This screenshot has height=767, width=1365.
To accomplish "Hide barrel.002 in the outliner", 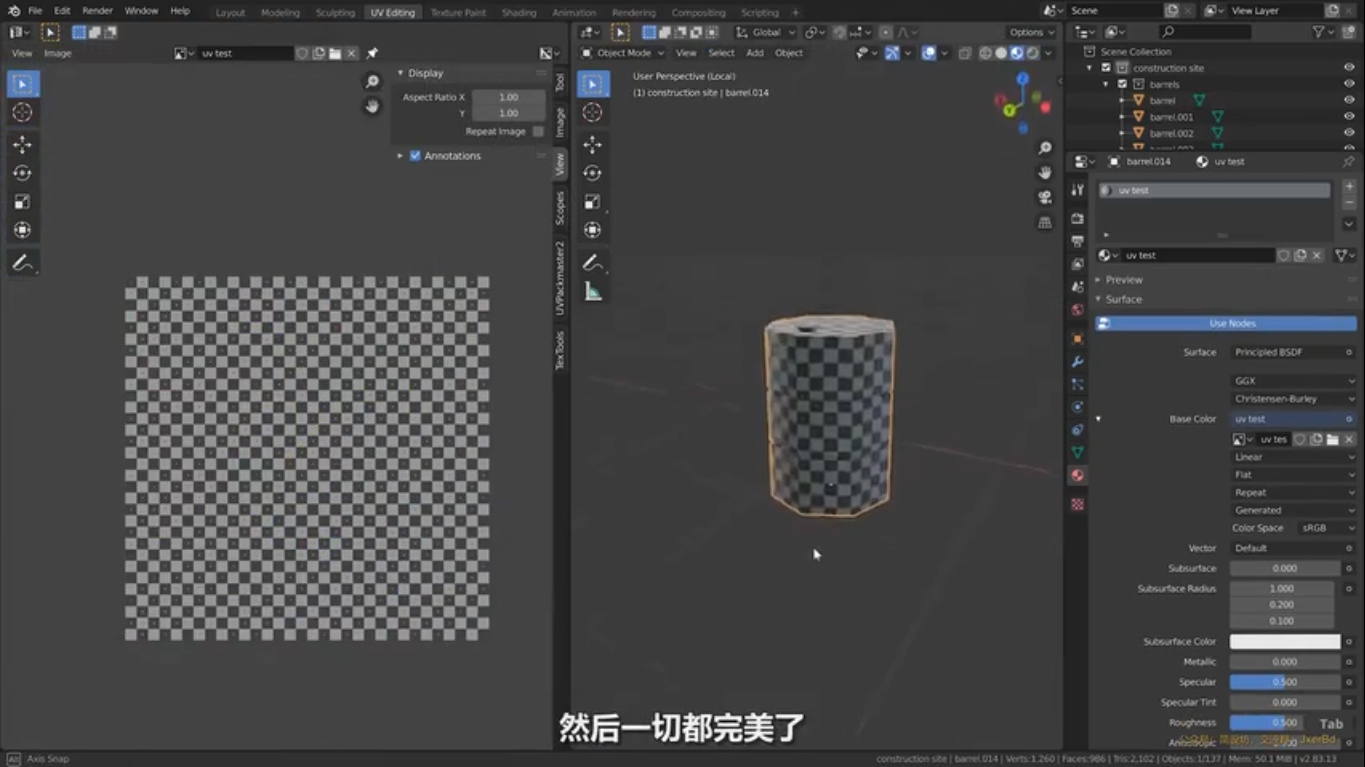I will [1349, 133].
